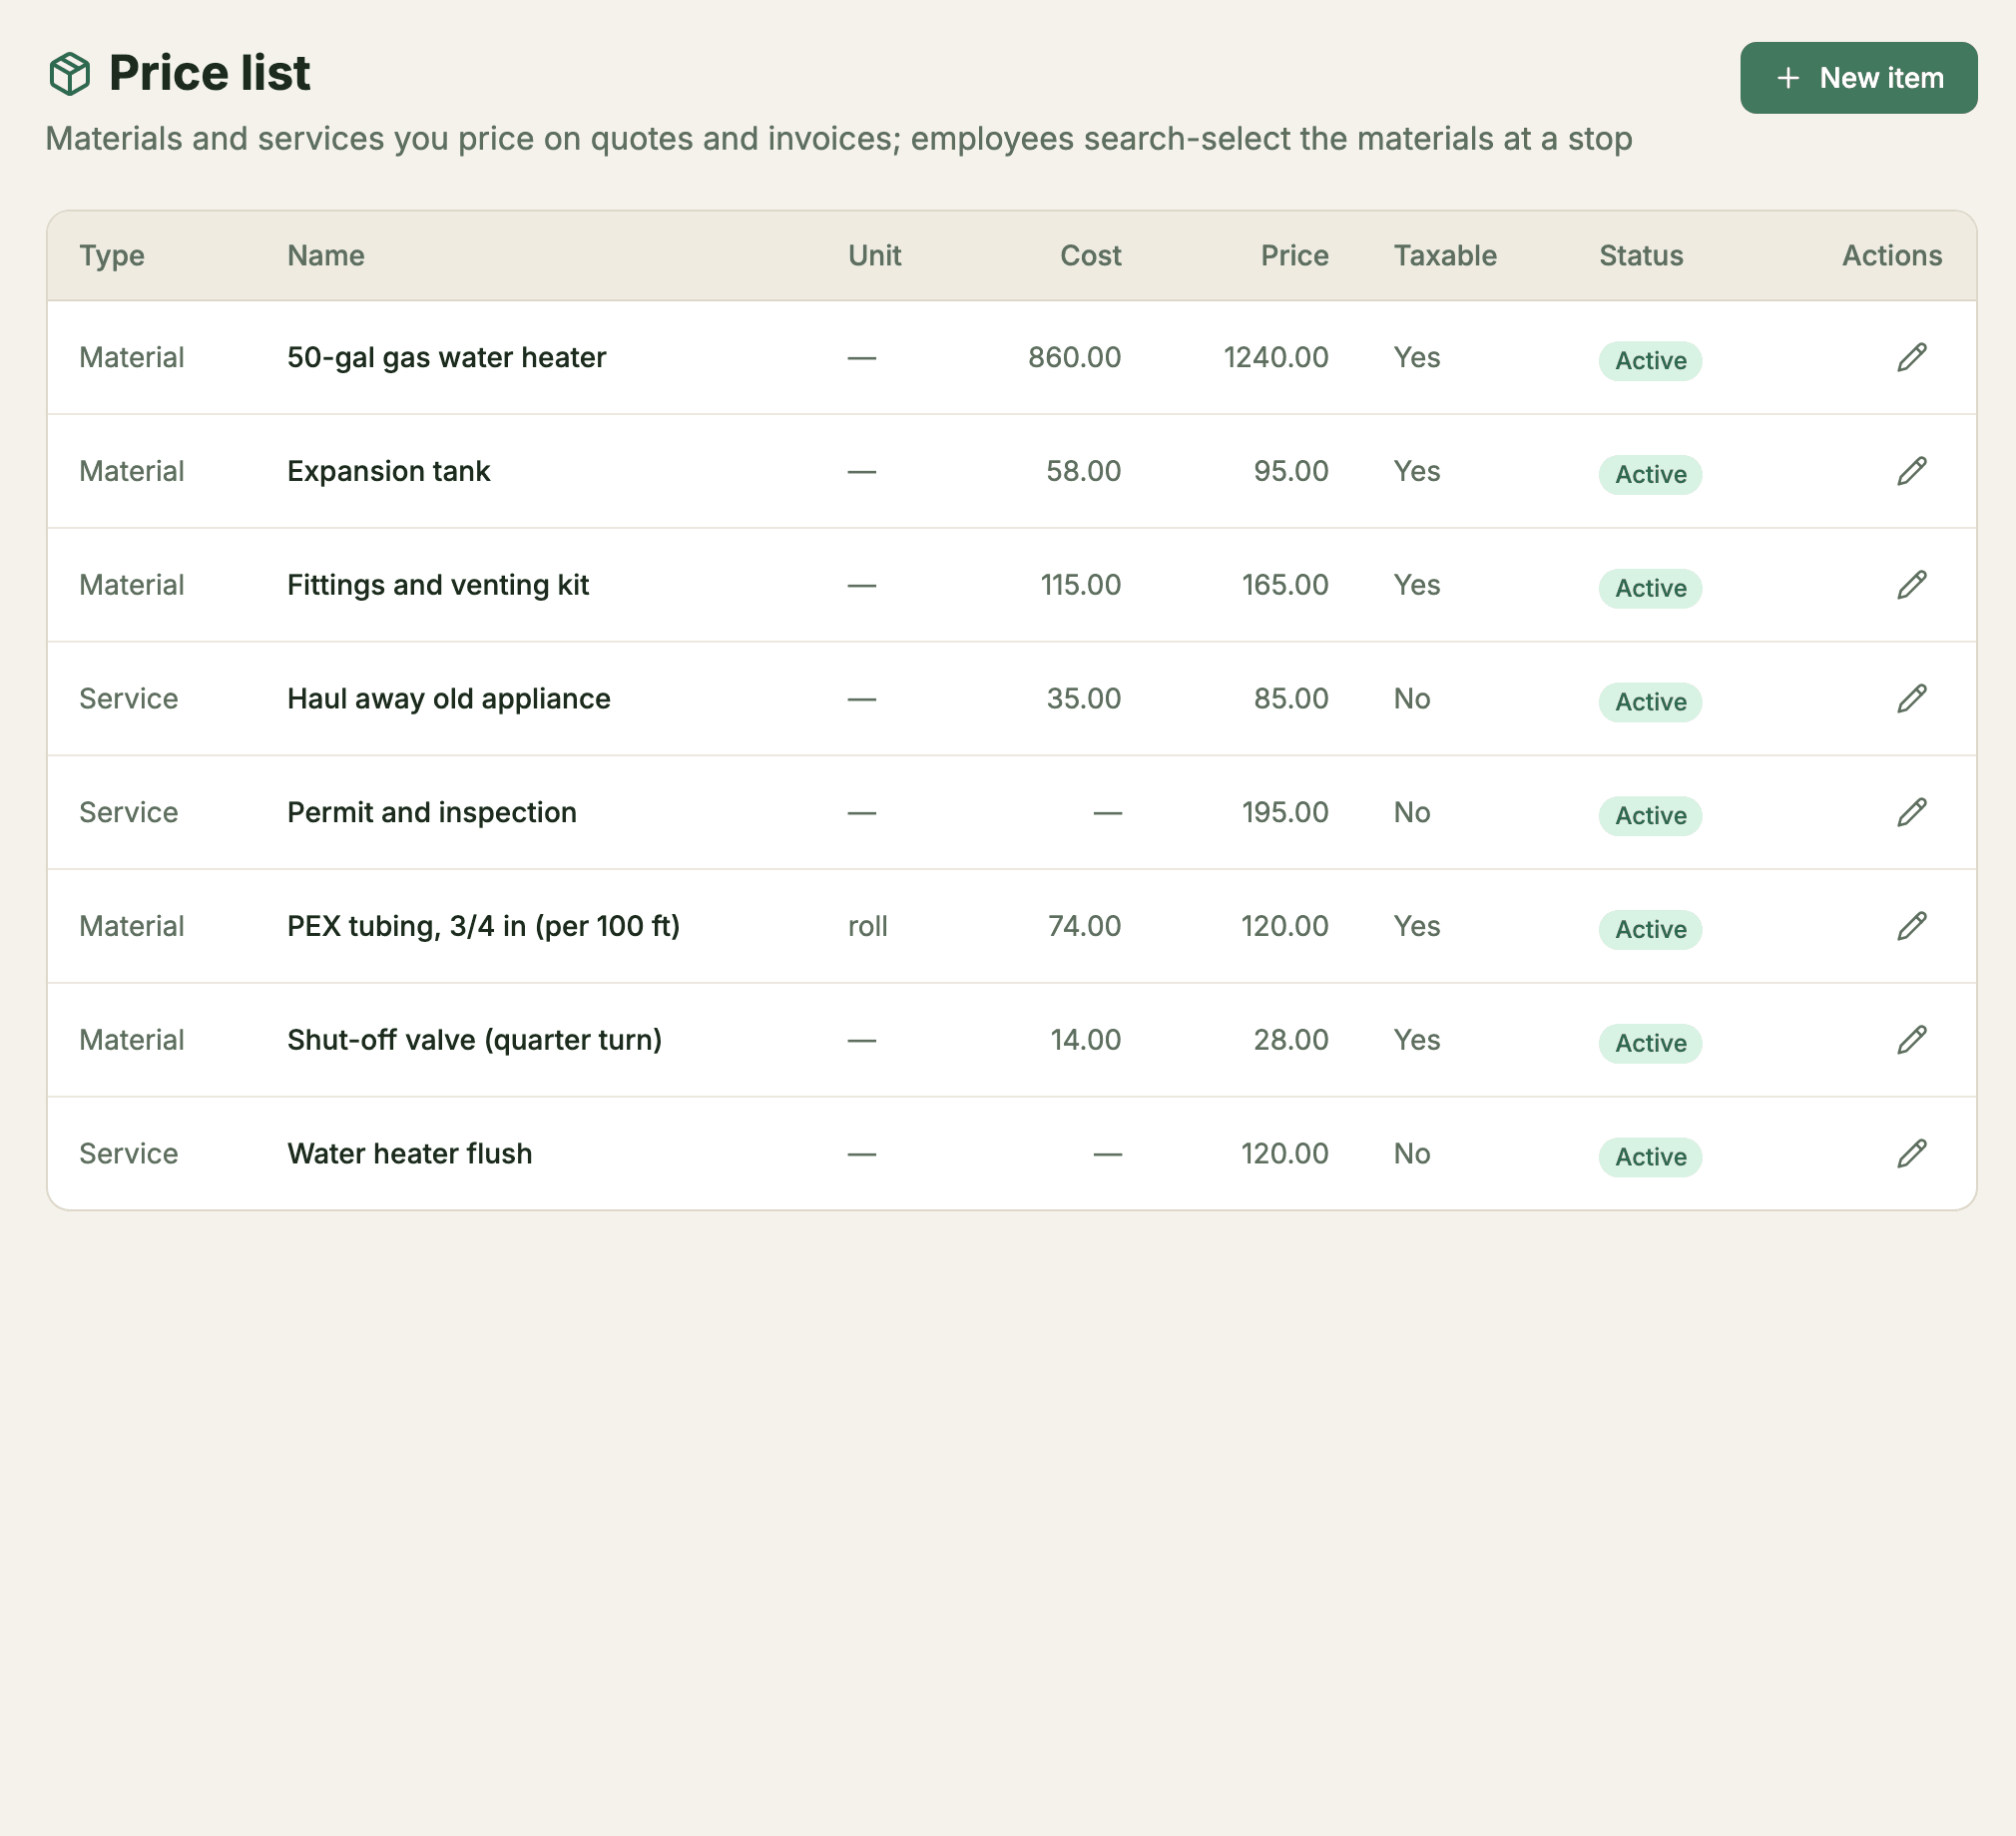Image resolution: width=2016 pixels, height=1836 pixels.
Task: Edit the Fittings and venting kit row
Action: (x=1911, y=585)
